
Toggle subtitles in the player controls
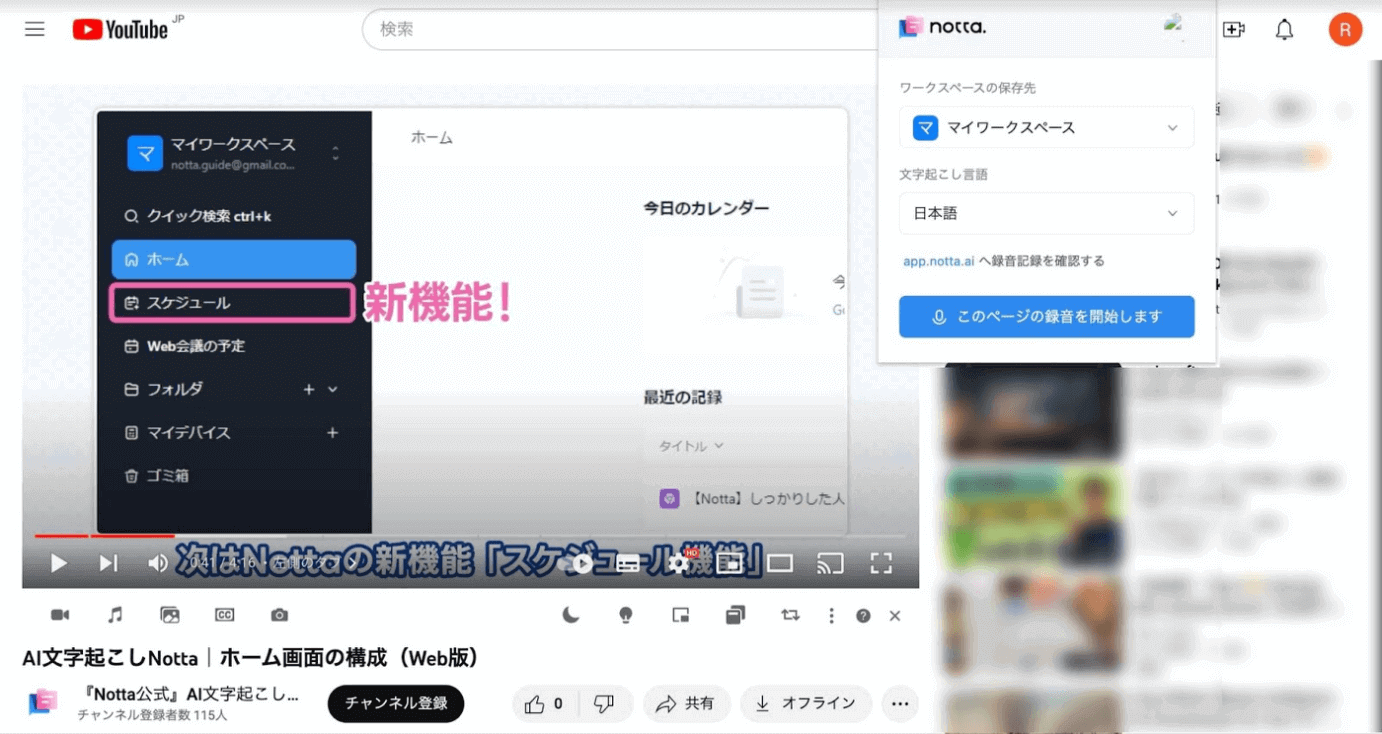[628, 563]
